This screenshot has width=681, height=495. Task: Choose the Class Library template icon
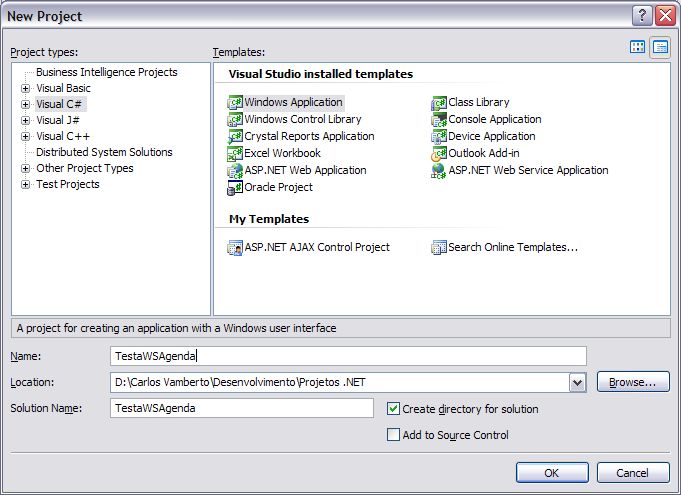click(439, 102)
